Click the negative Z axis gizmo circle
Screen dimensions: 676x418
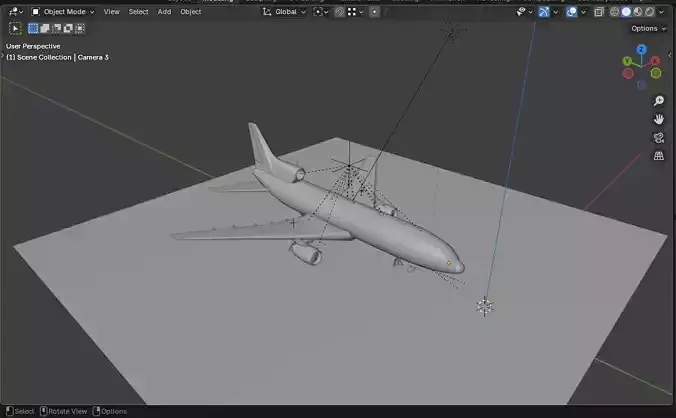click(642, 85)
